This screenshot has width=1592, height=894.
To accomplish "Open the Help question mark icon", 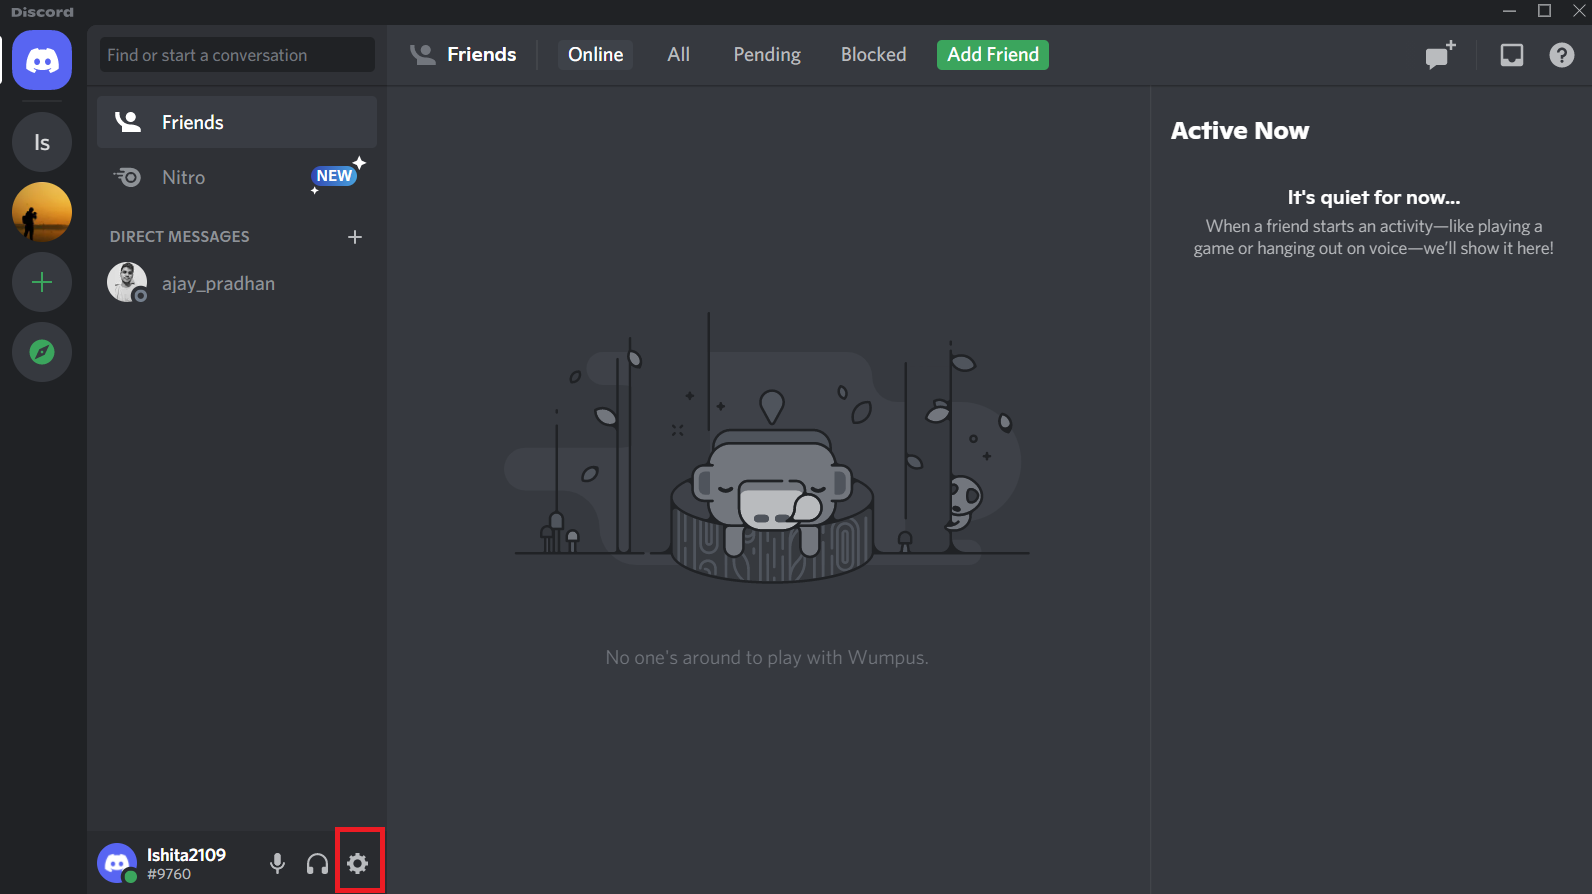I will (1562, 55).
